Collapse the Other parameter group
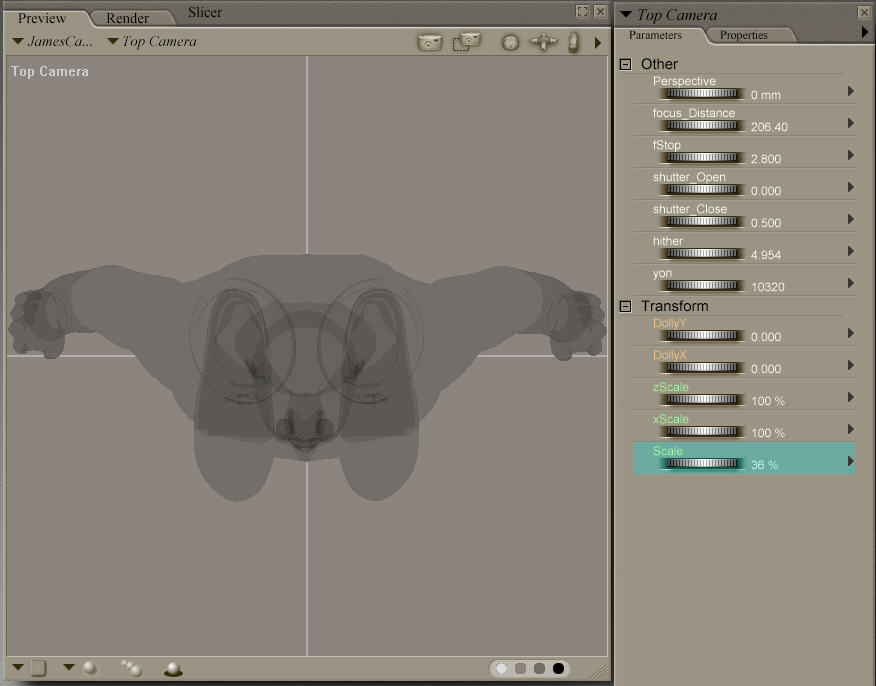876x686 pixels. coord(626,64)
